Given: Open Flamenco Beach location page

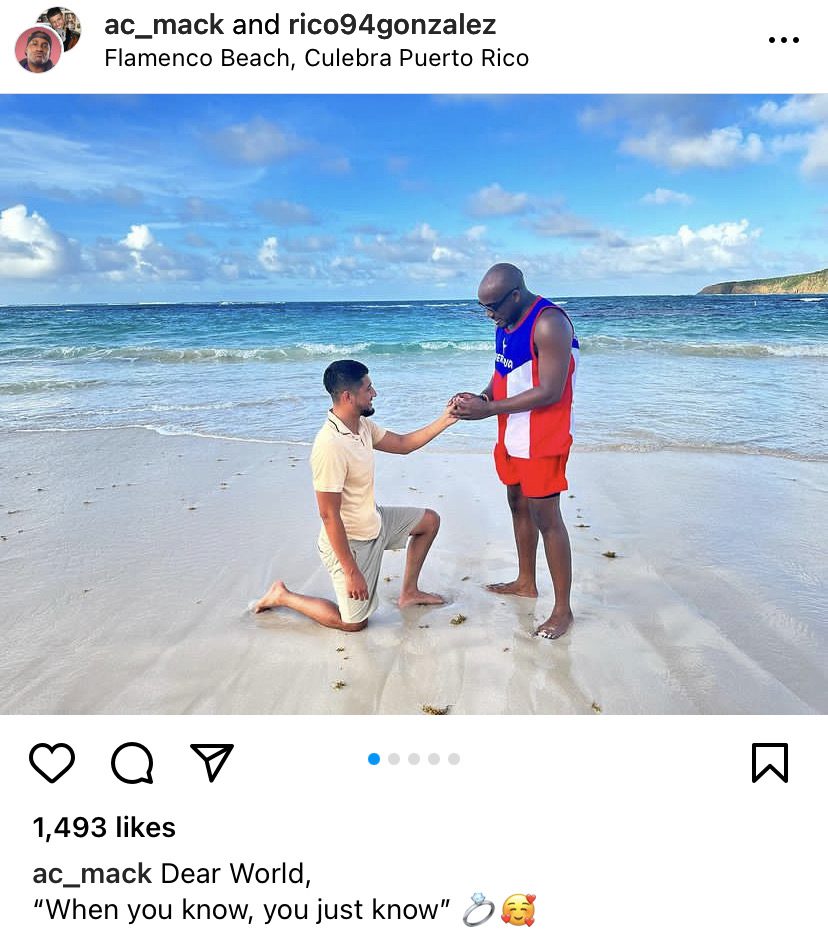Looking at the screenshot, I should coord(316,59).
